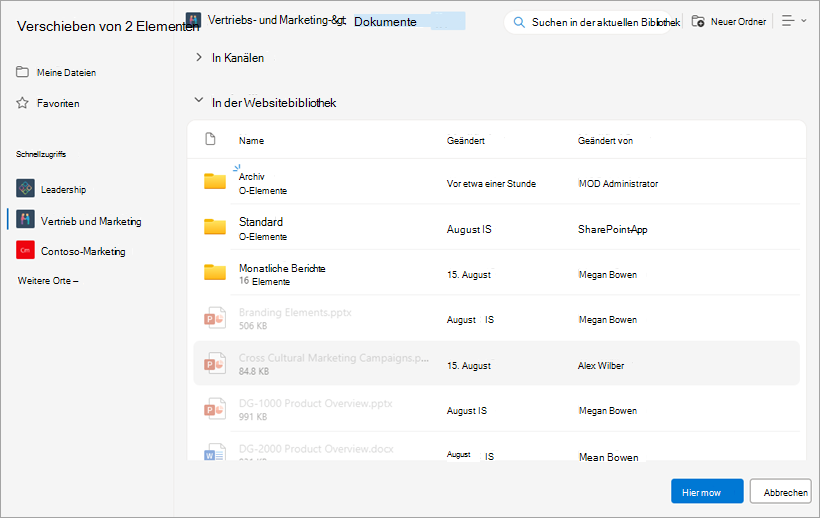Click 991 KB size text

coord(253,417)
